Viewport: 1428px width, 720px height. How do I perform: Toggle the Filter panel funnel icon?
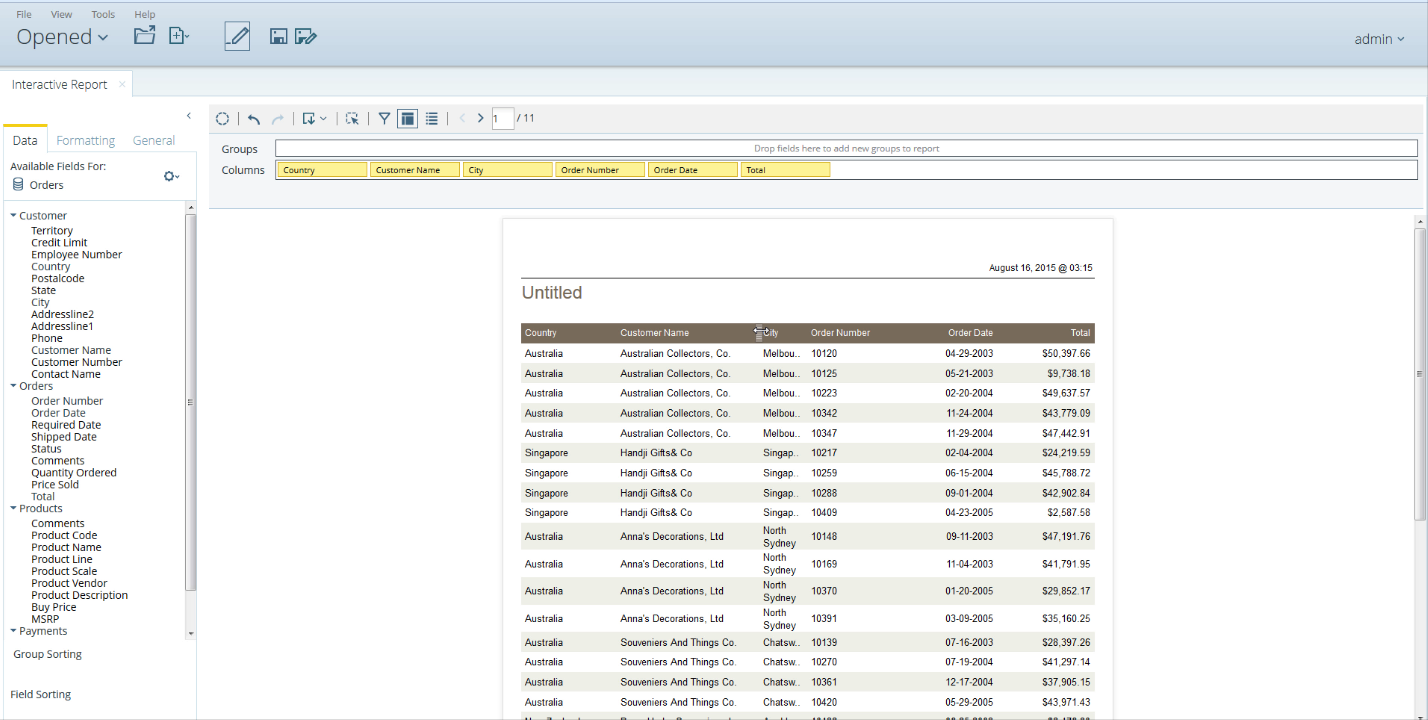tap(384, 119)
